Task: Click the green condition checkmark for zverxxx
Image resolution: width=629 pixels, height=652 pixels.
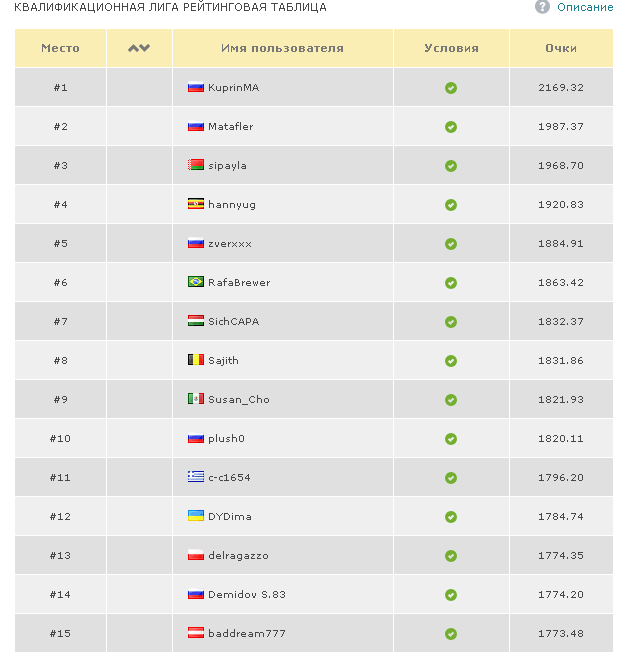Action: (451, 244)
